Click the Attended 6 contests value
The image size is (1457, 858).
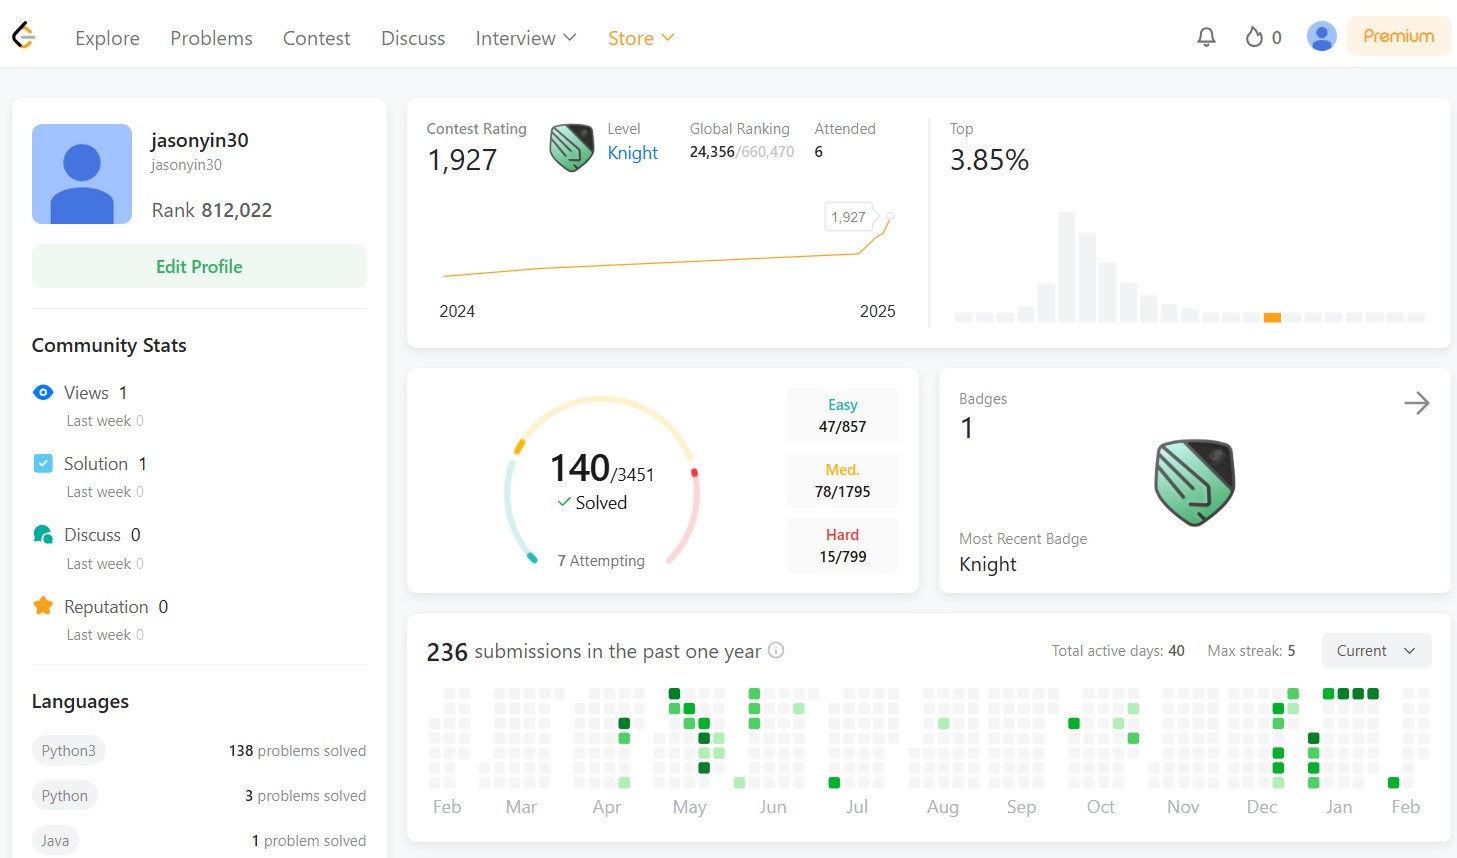[x=818, y=152]
